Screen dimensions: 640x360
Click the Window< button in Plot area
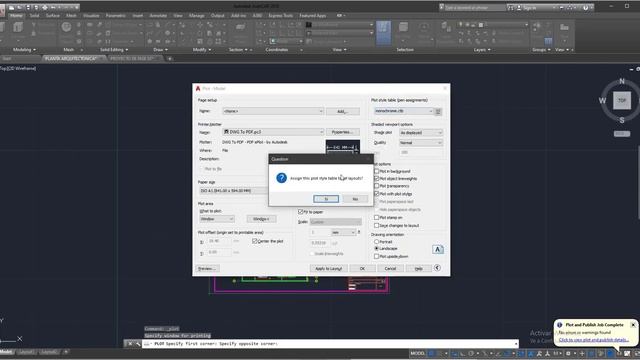[261, 219]
